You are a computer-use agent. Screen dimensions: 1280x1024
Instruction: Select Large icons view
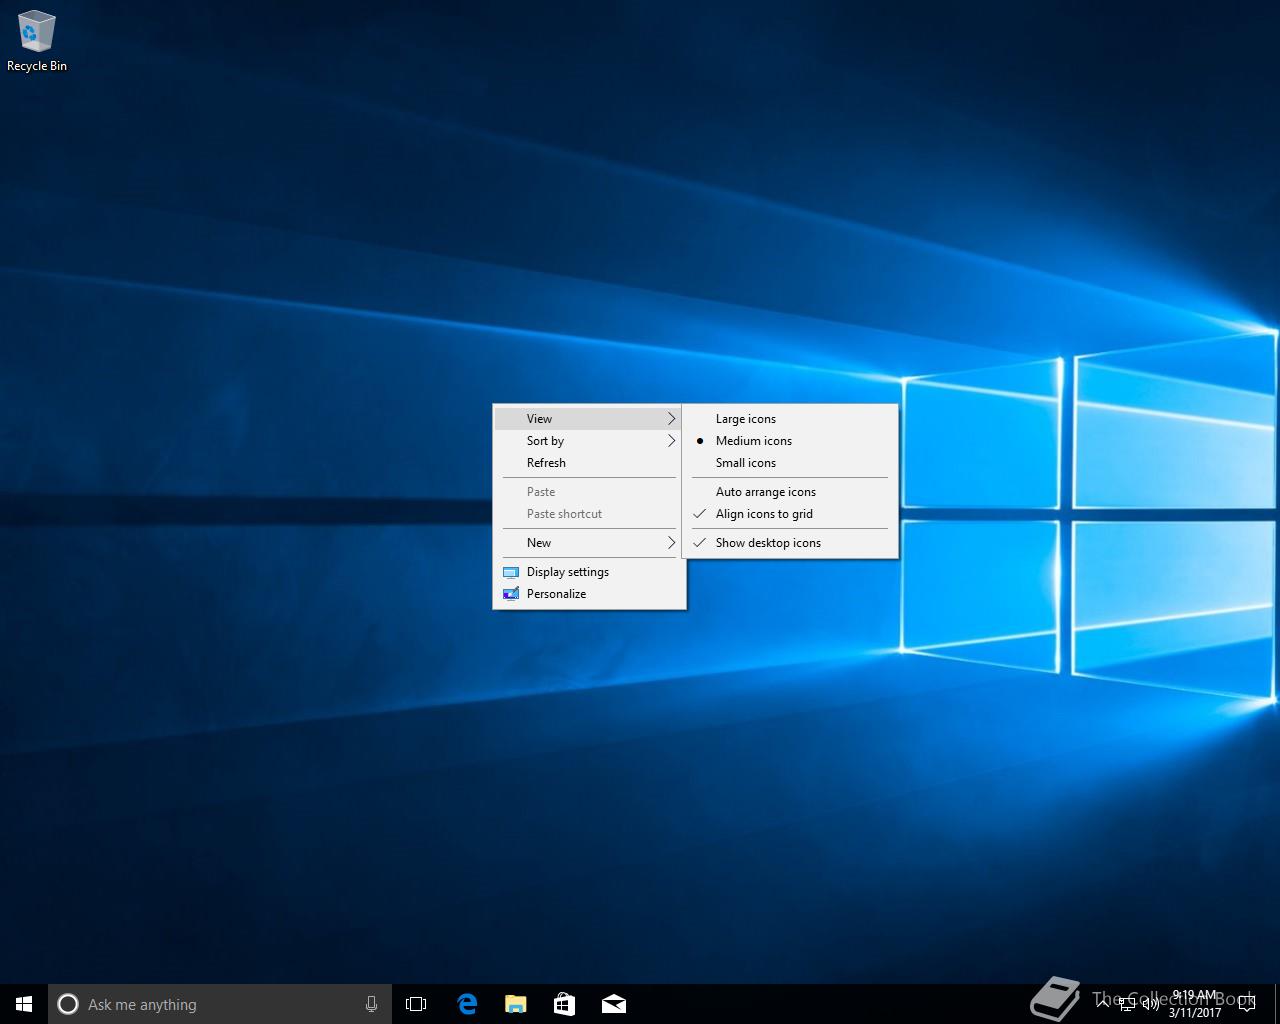(790, 419)
